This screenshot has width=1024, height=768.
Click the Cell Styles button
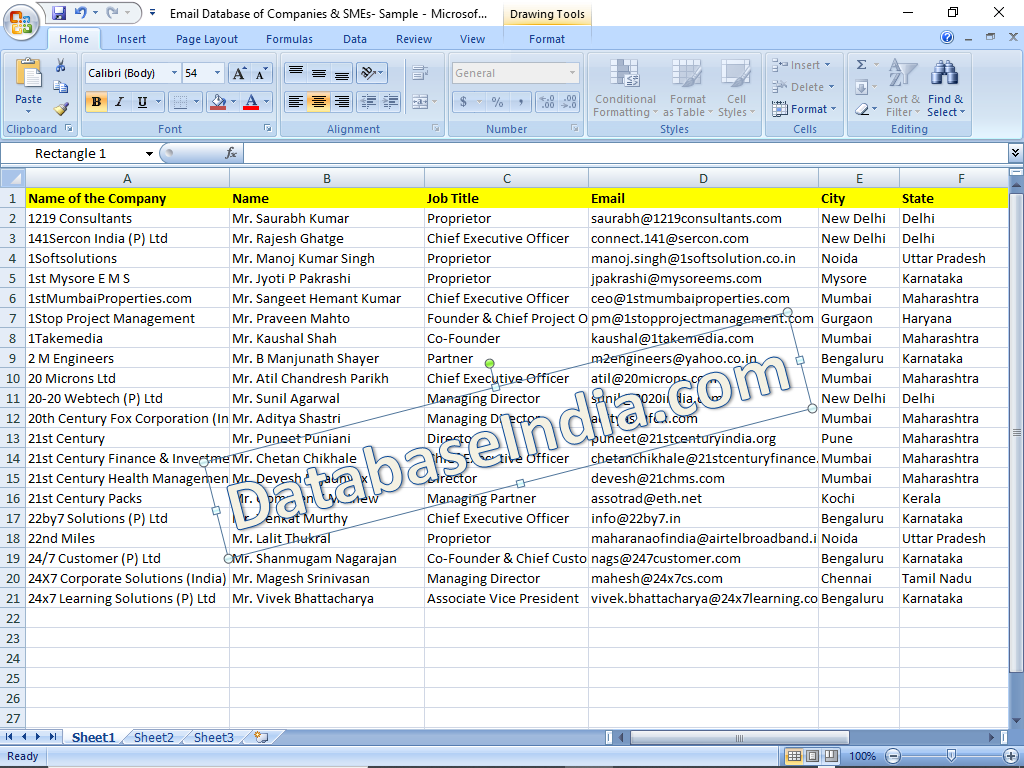coord(737,90)
